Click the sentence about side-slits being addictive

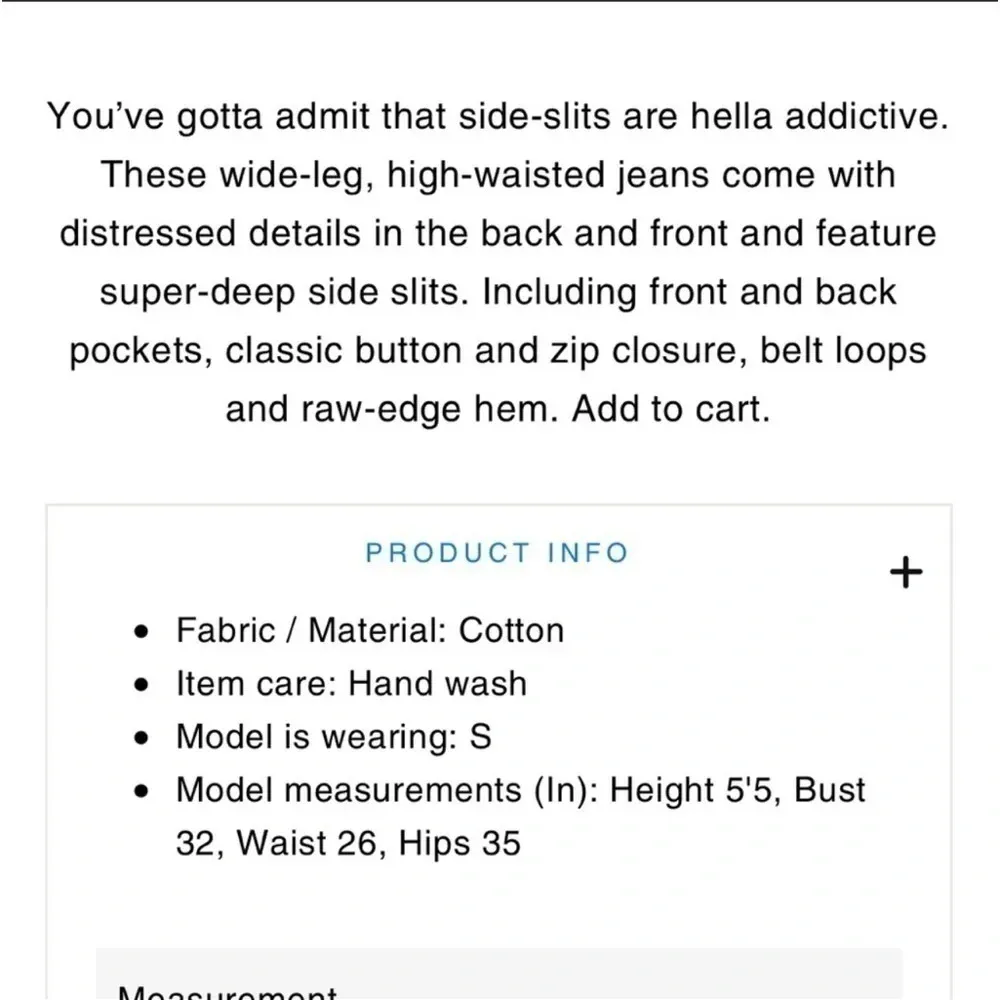(x=497, y=118)
